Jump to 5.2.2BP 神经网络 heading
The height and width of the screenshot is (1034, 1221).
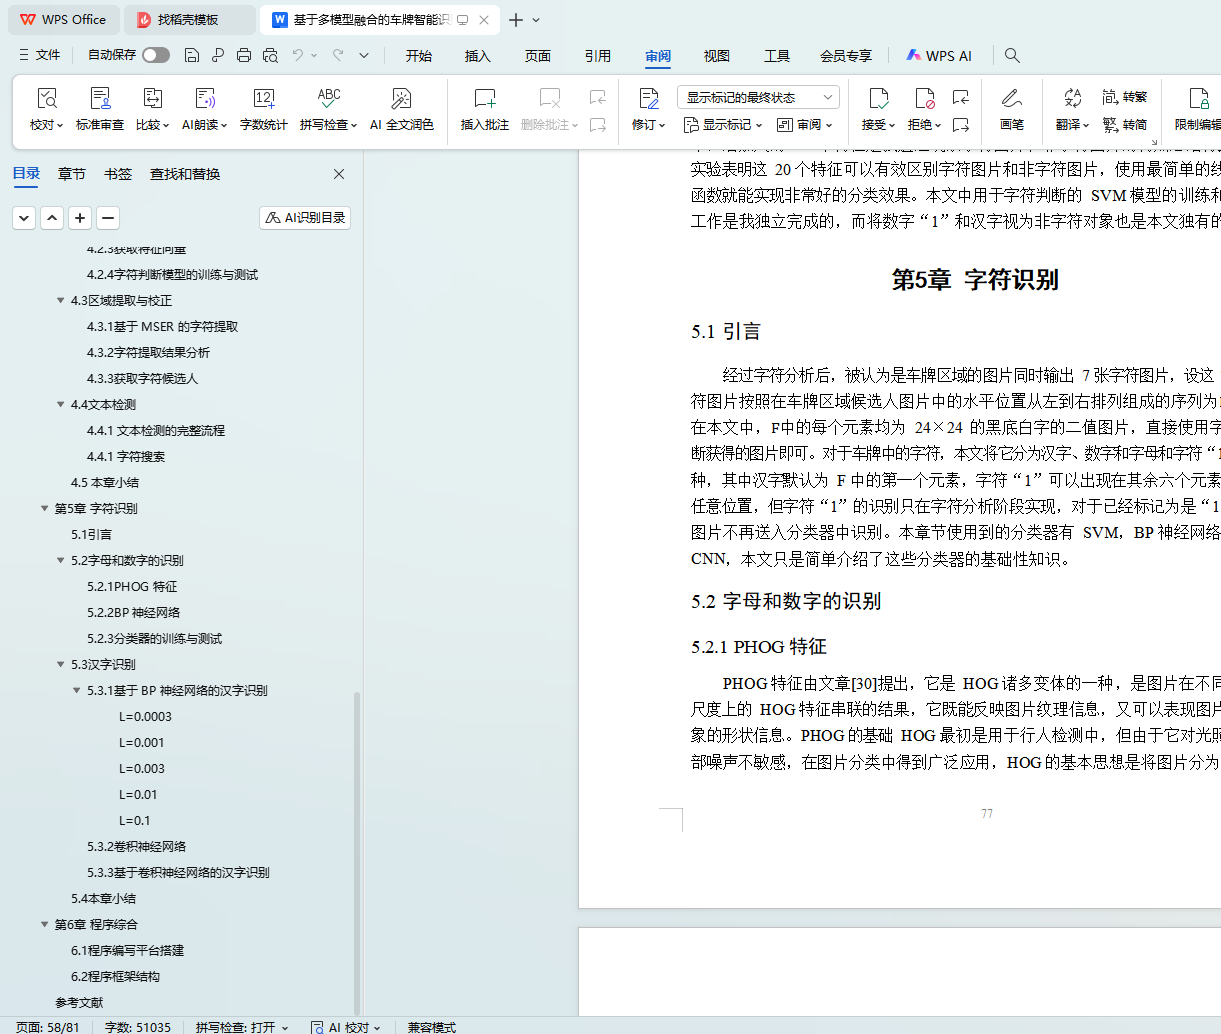coord(133,613)
